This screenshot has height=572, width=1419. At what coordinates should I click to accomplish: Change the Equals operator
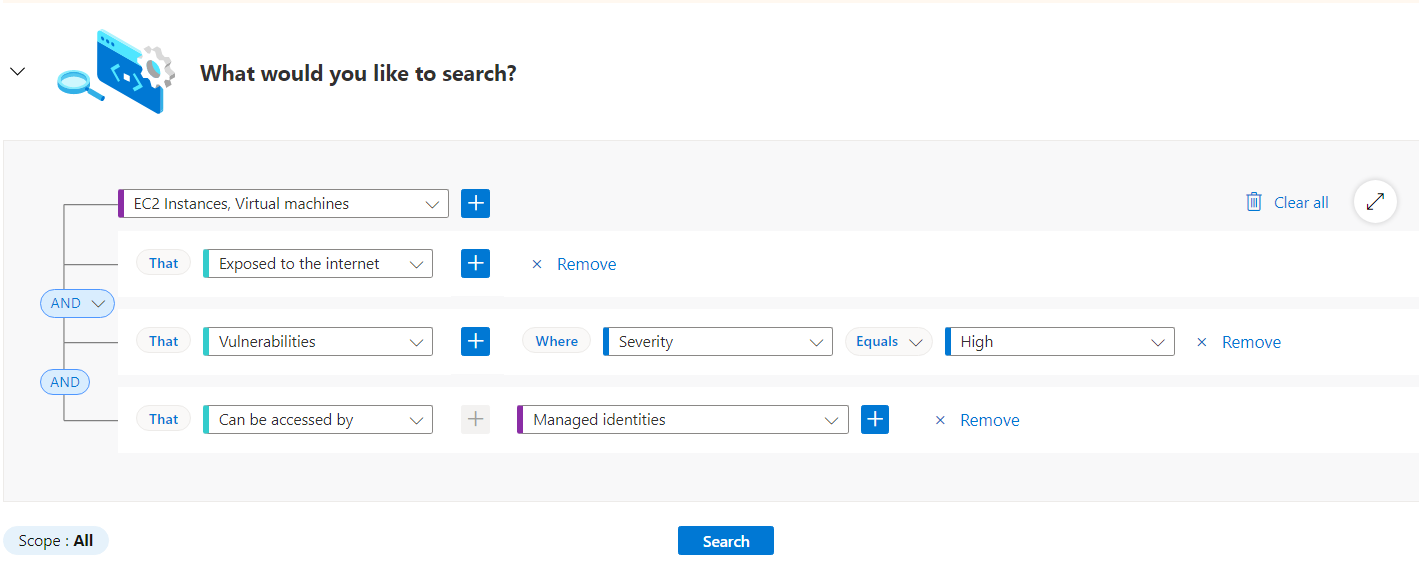(x=889, y=341)
